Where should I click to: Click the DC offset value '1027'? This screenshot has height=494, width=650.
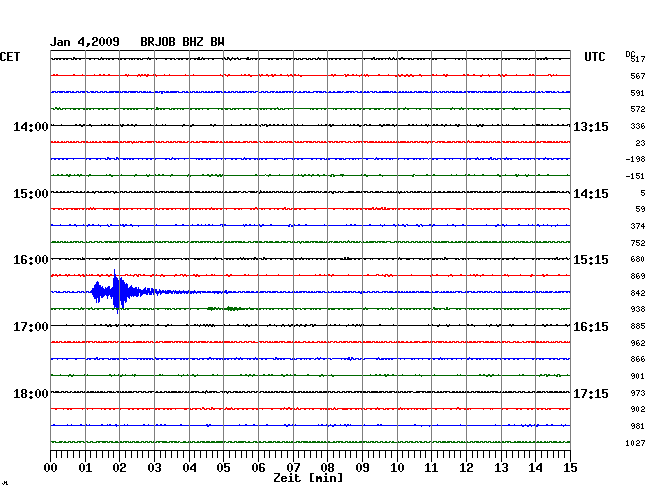point(635,443)
